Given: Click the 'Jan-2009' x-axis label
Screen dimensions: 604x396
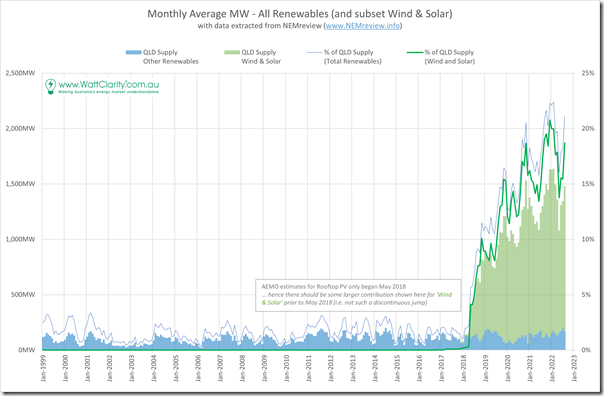Looking at the screenshot, I should (264, 368).
